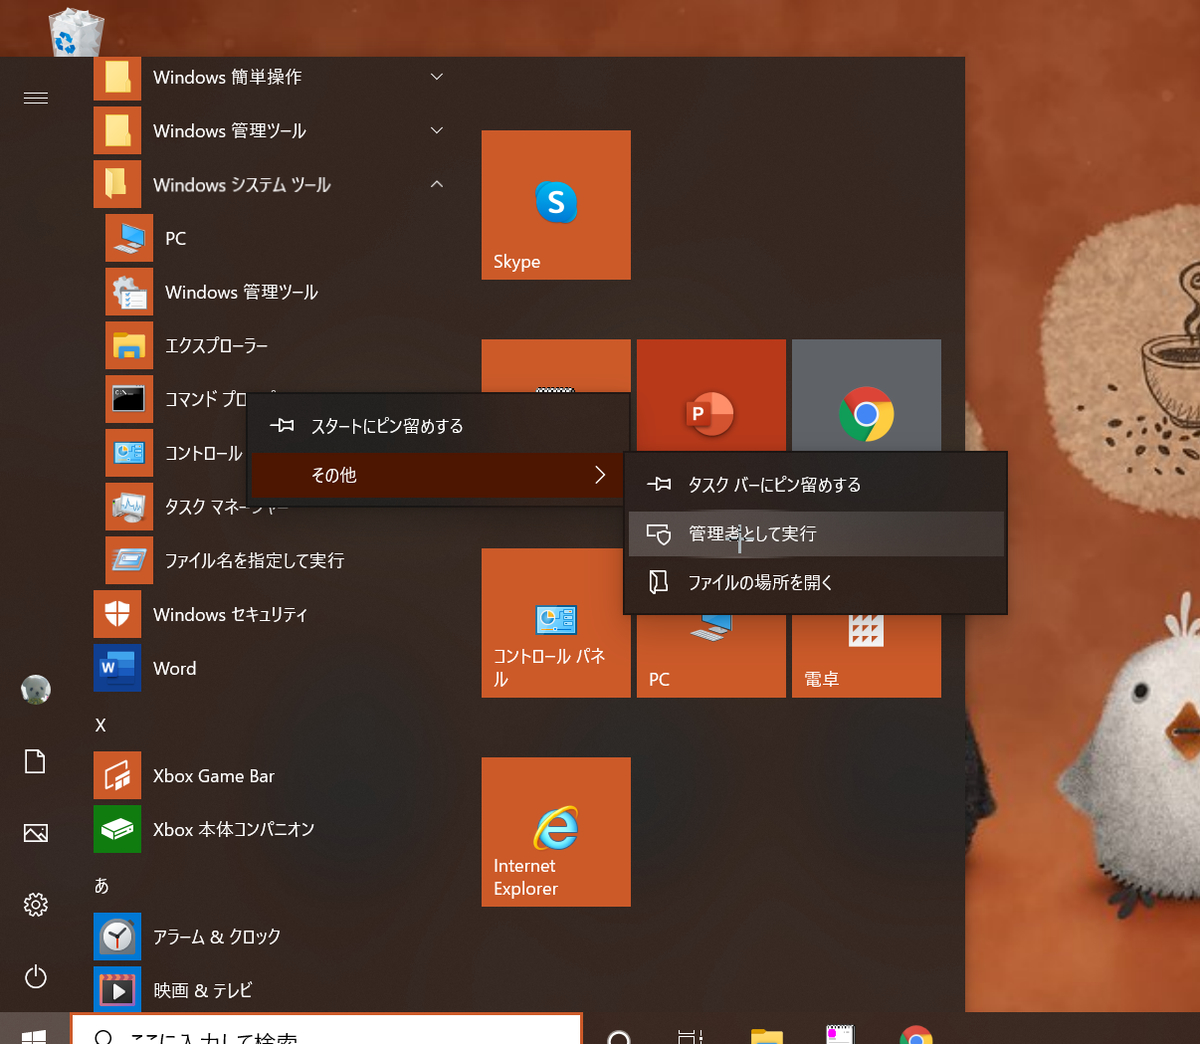Launch Word from the app list

click(x=117, y=668)
